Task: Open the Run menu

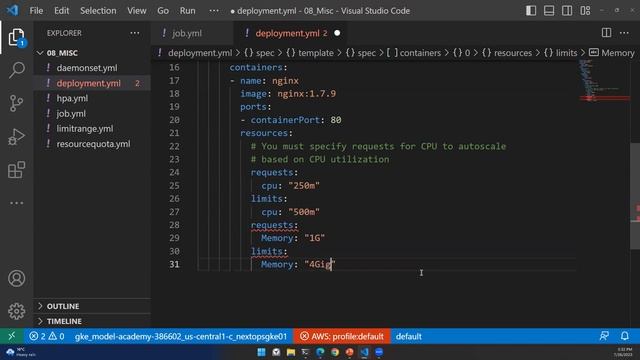Action: (187, 11)
